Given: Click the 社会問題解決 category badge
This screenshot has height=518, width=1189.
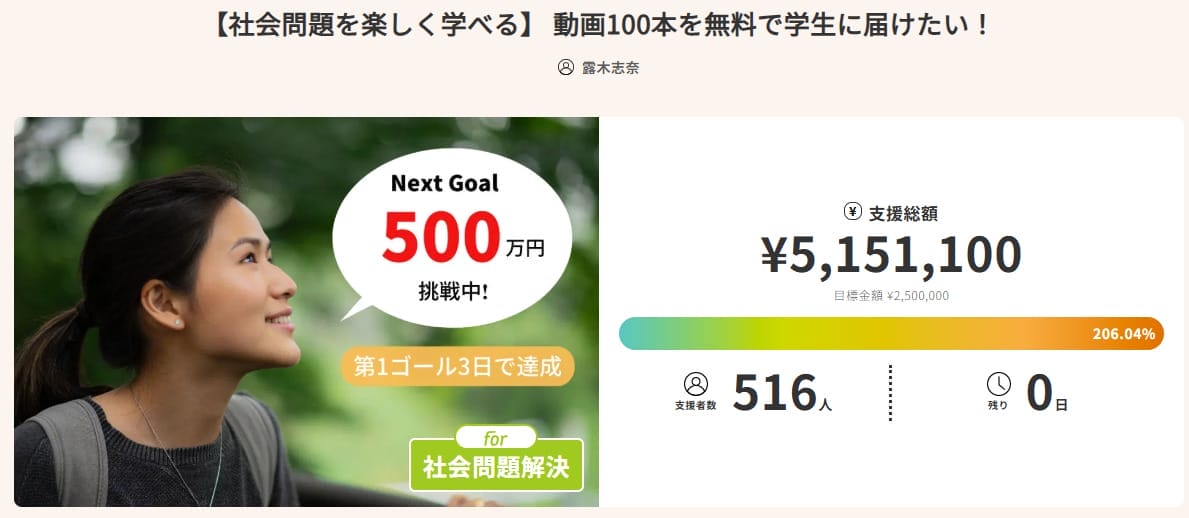Looking at the screenshot, I should pyautogui.click(x=496, y=466).
